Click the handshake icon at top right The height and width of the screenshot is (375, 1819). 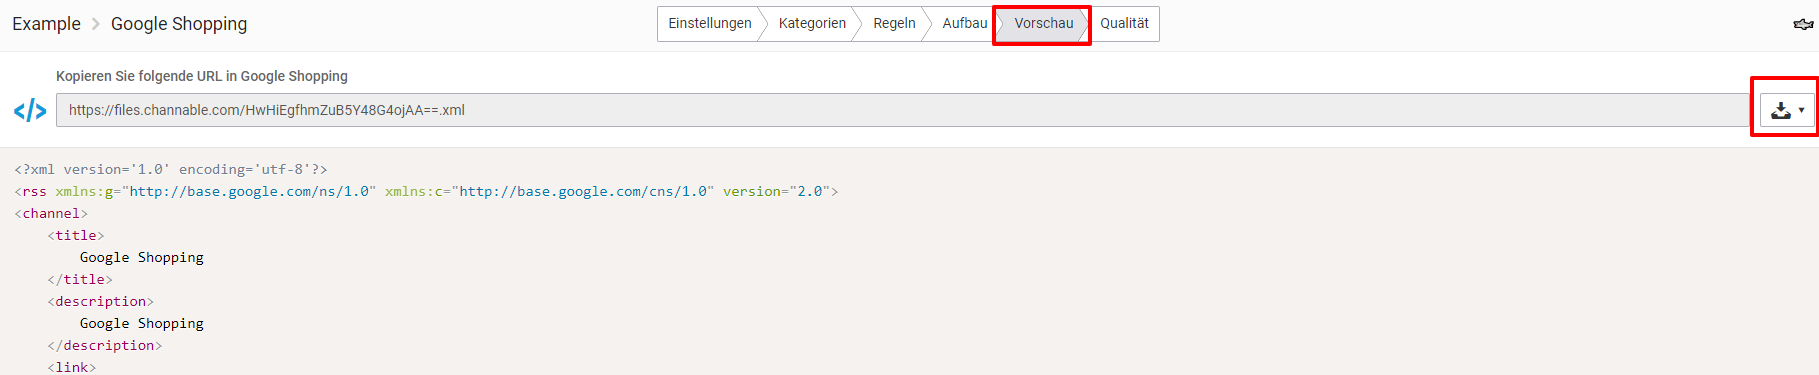click(x=1803, y=25)
